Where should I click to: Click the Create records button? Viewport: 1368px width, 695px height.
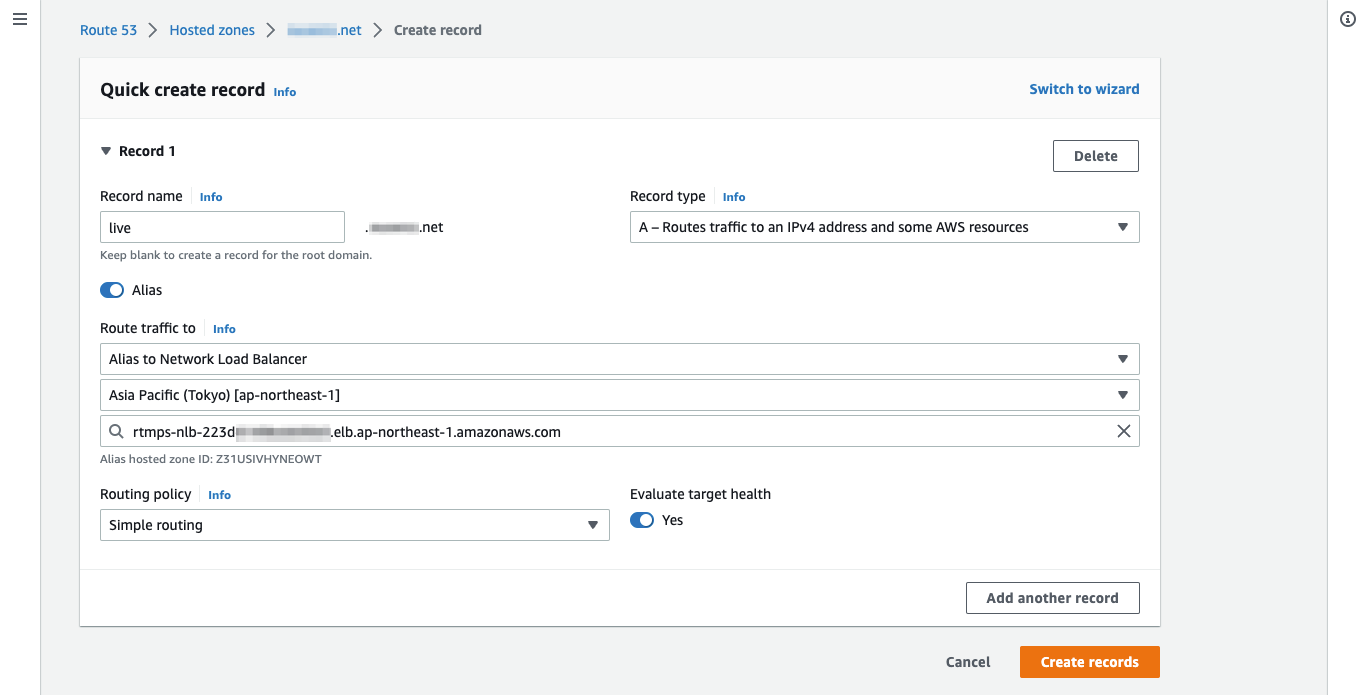[1089, 662]
